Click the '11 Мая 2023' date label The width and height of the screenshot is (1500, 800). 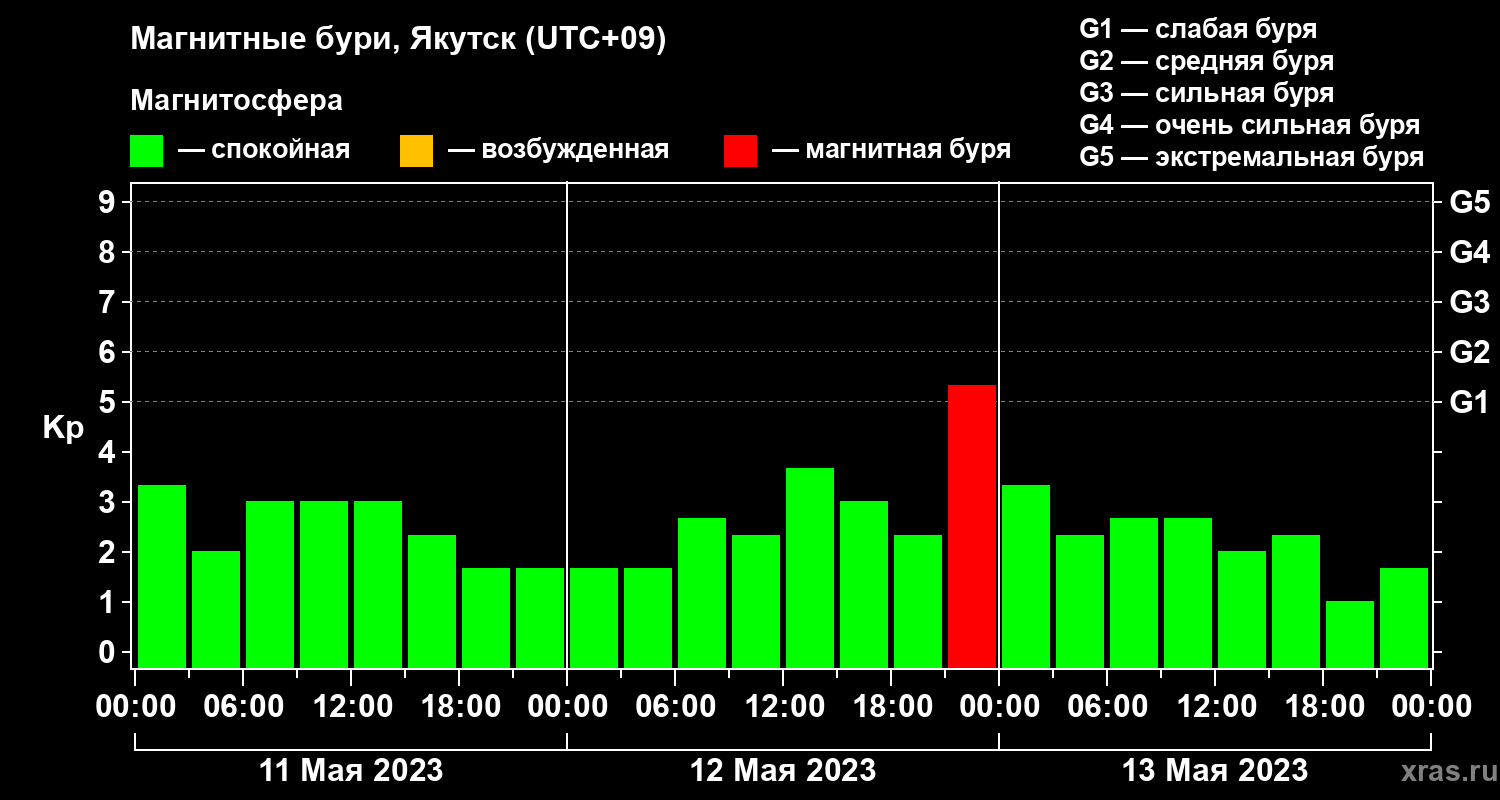click(351, 770)
